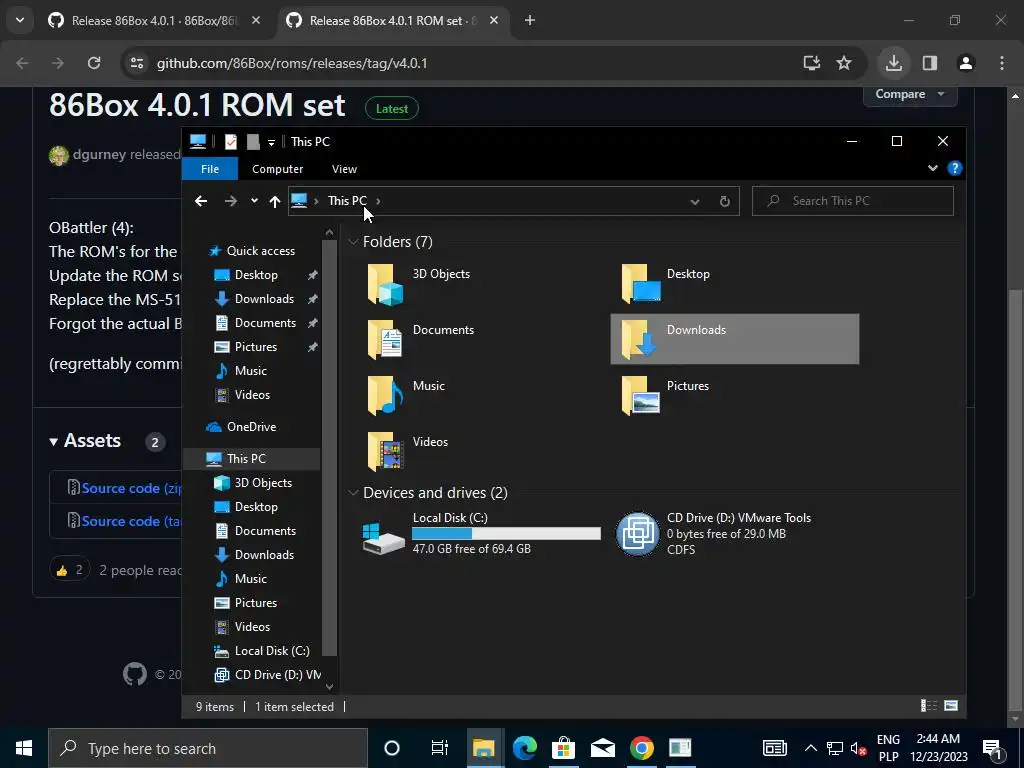
Task: Open Chrome downloads panel
Action: pyautogui.click(x=894, y=63)
